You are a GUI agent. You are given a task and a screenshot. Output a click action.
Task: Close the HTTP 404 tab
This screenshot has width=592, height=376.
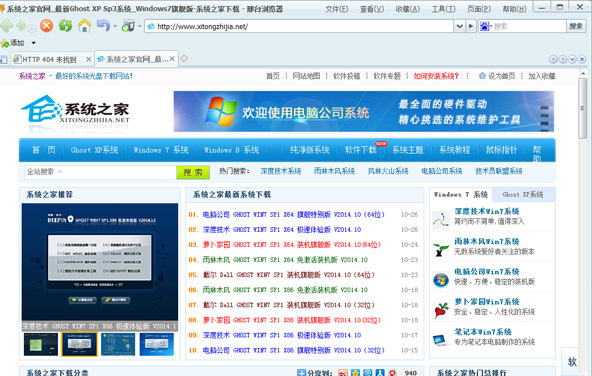(88, 59)
